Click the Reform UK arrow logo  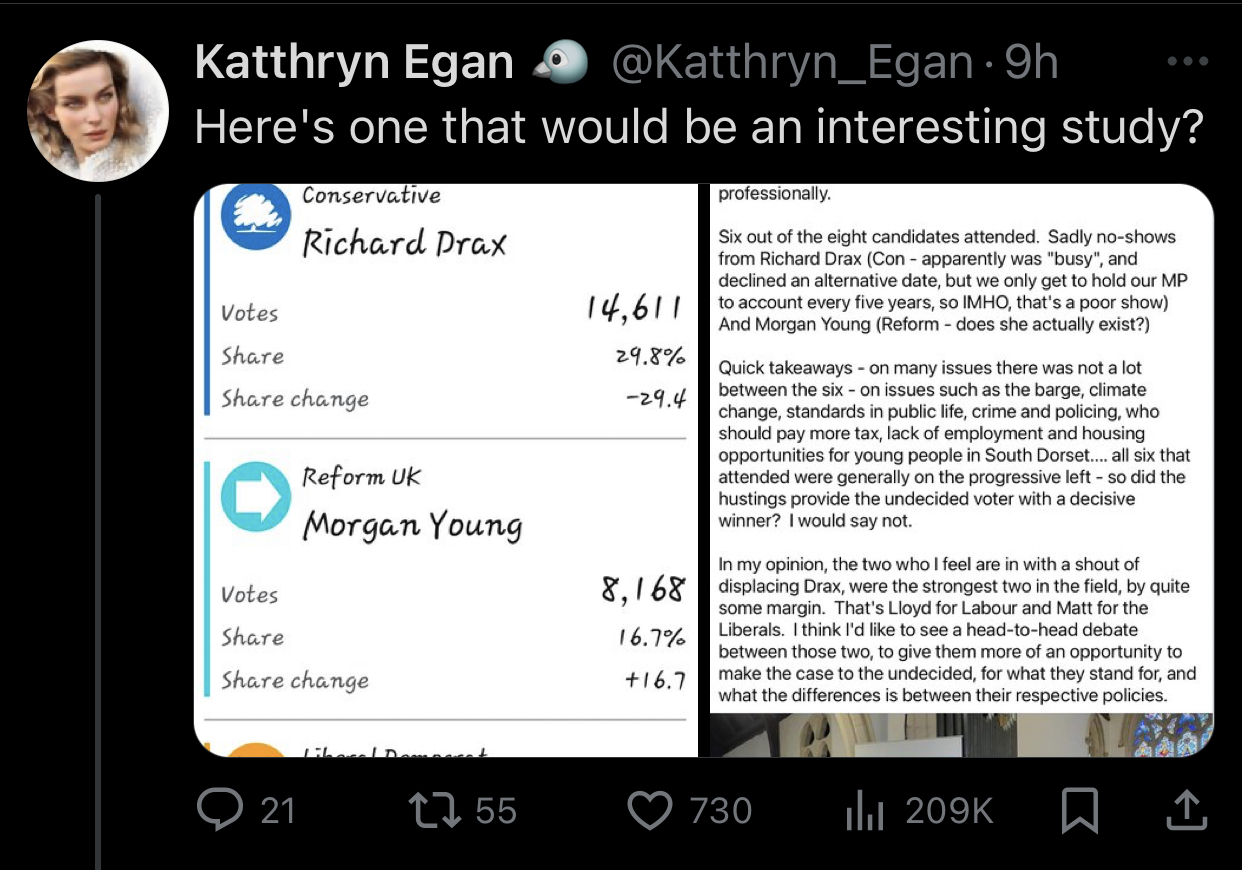(x=255, y=496)
